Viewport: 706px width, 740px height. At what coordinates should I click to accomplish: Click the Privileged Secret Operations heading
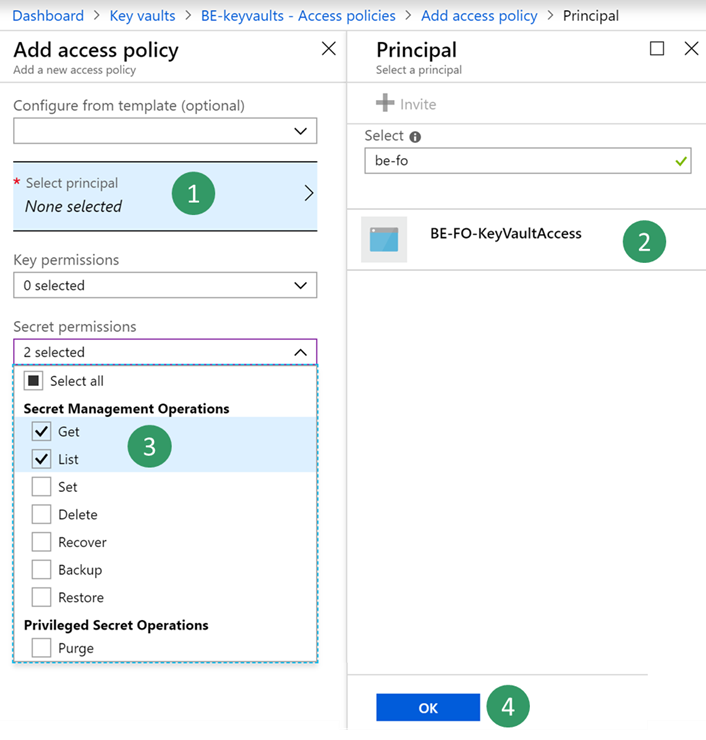116,625
